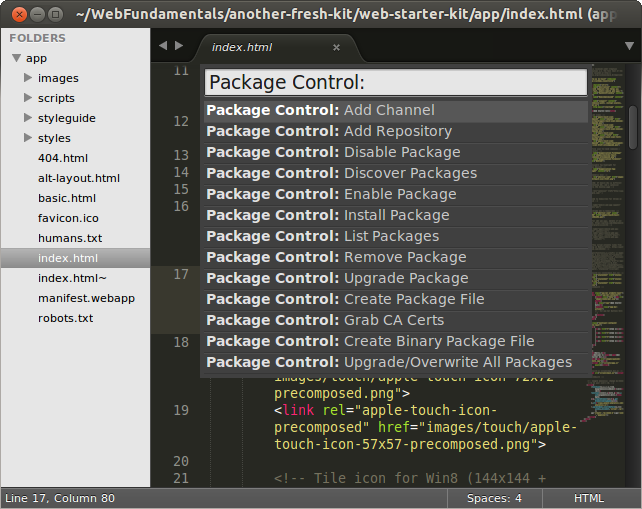Open 404.html from the sidebar
Viewport: 642px width, 509px height.
click(x=62, y=158)
